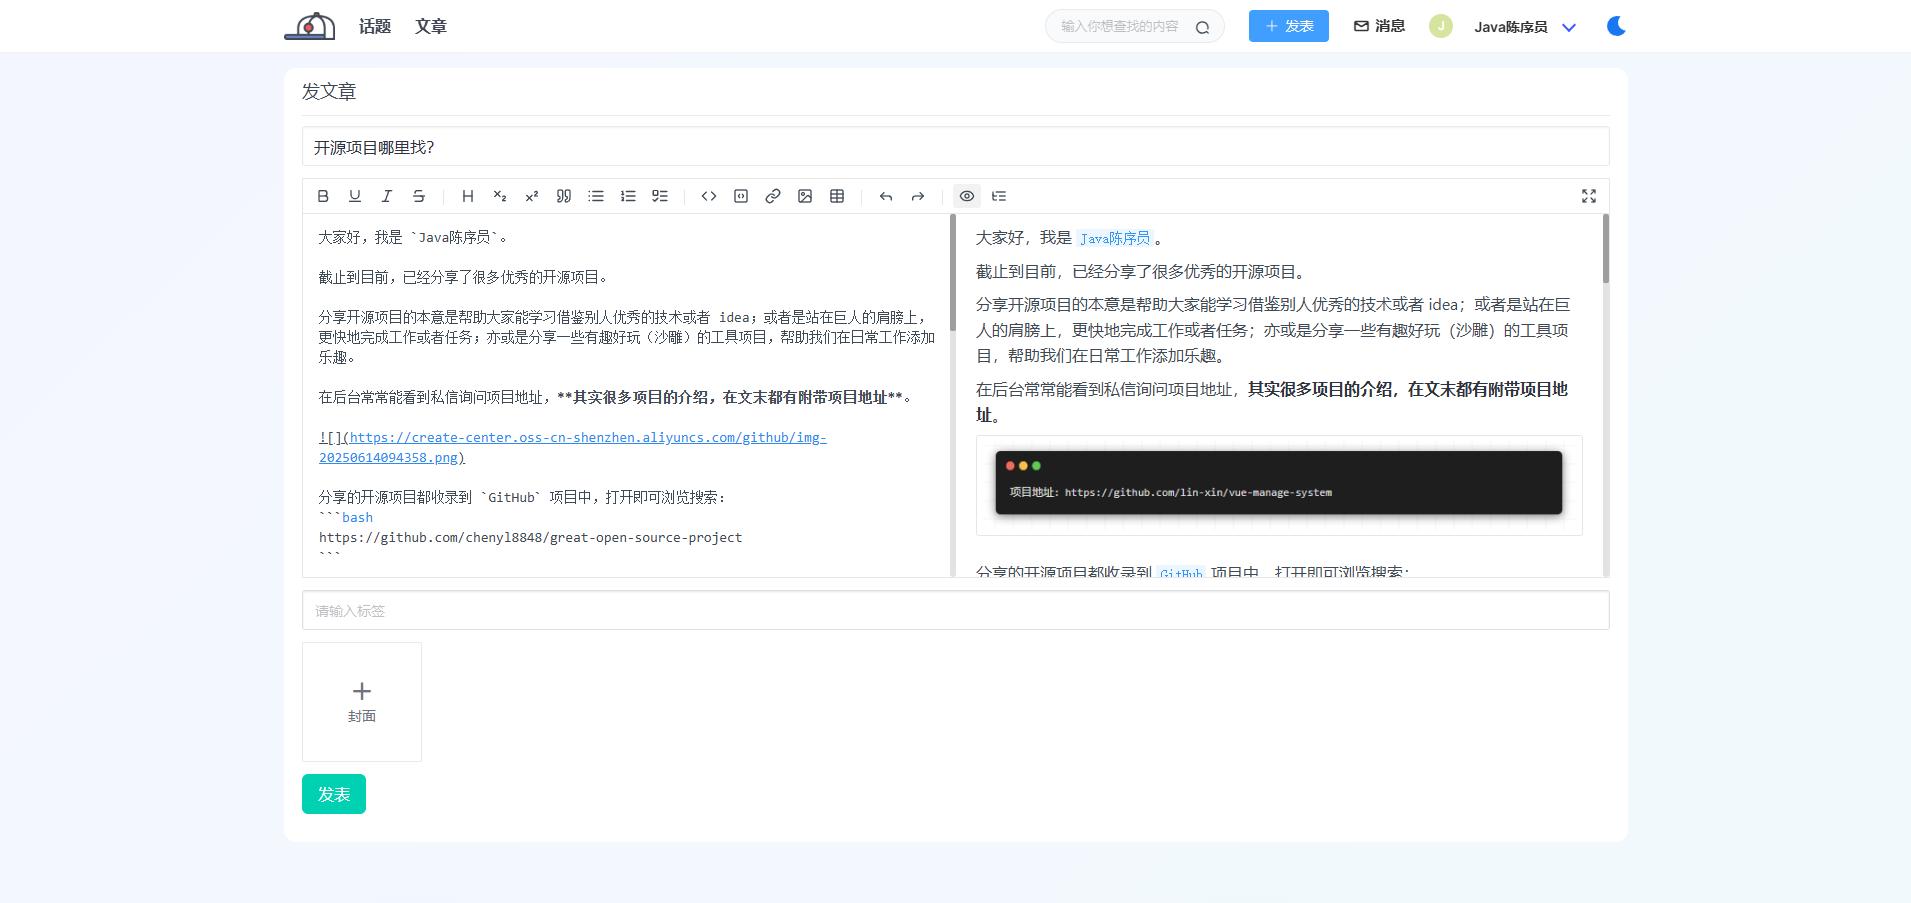This screenshot has width=1911, height=903.
Task: Insert a code block from the toolbar
Action: [x=741, y=196]
